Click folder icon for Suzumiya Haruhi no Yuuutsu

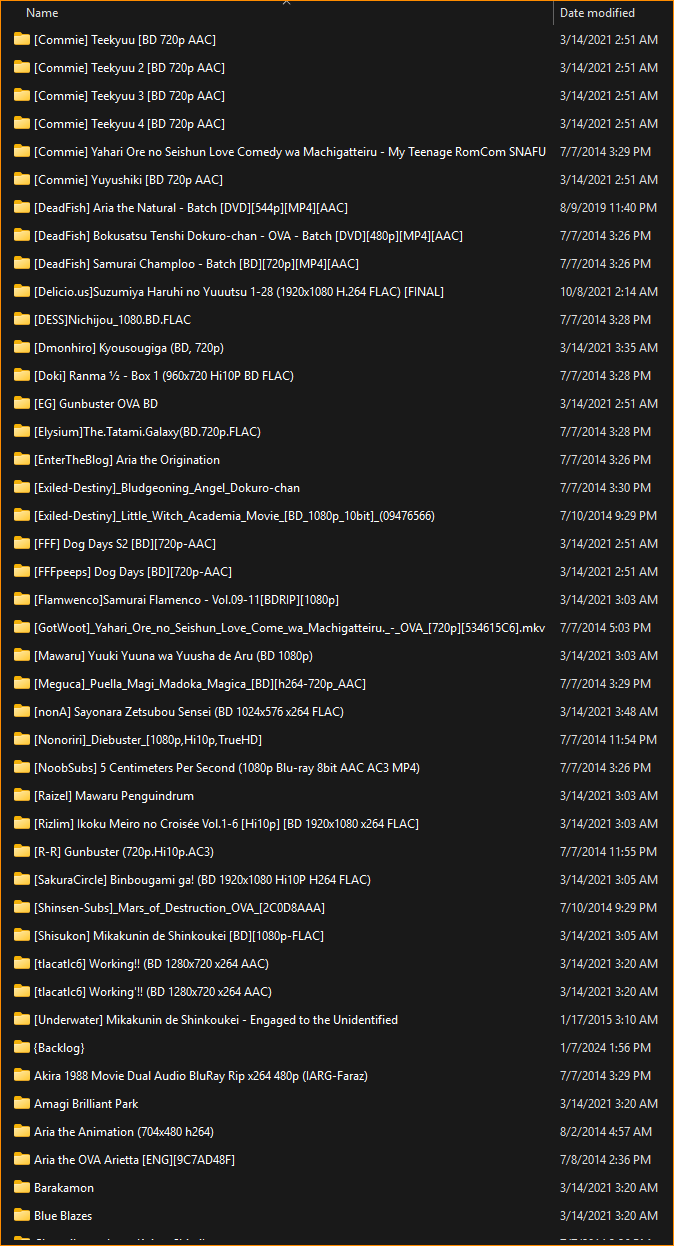[x=22, y=292]
